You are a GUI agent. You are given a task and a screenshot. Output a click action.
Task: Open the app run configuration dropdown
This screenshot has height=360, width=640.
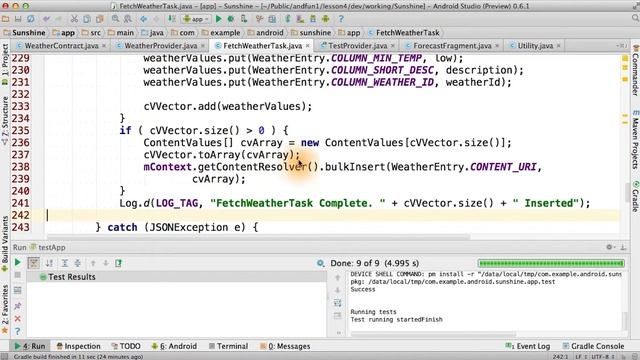(196, 19)
